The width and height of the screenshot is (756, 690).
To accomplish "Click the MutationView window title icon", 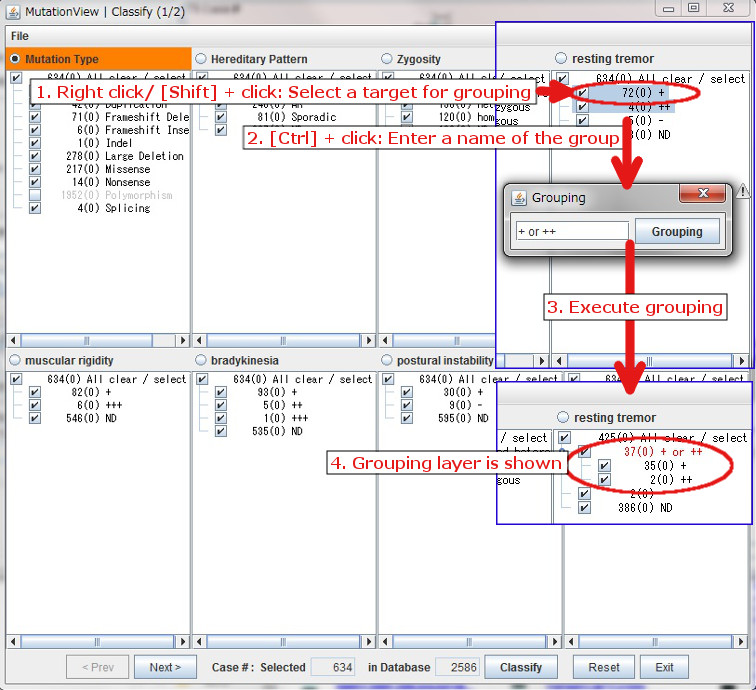I will [x=13, y=9].
